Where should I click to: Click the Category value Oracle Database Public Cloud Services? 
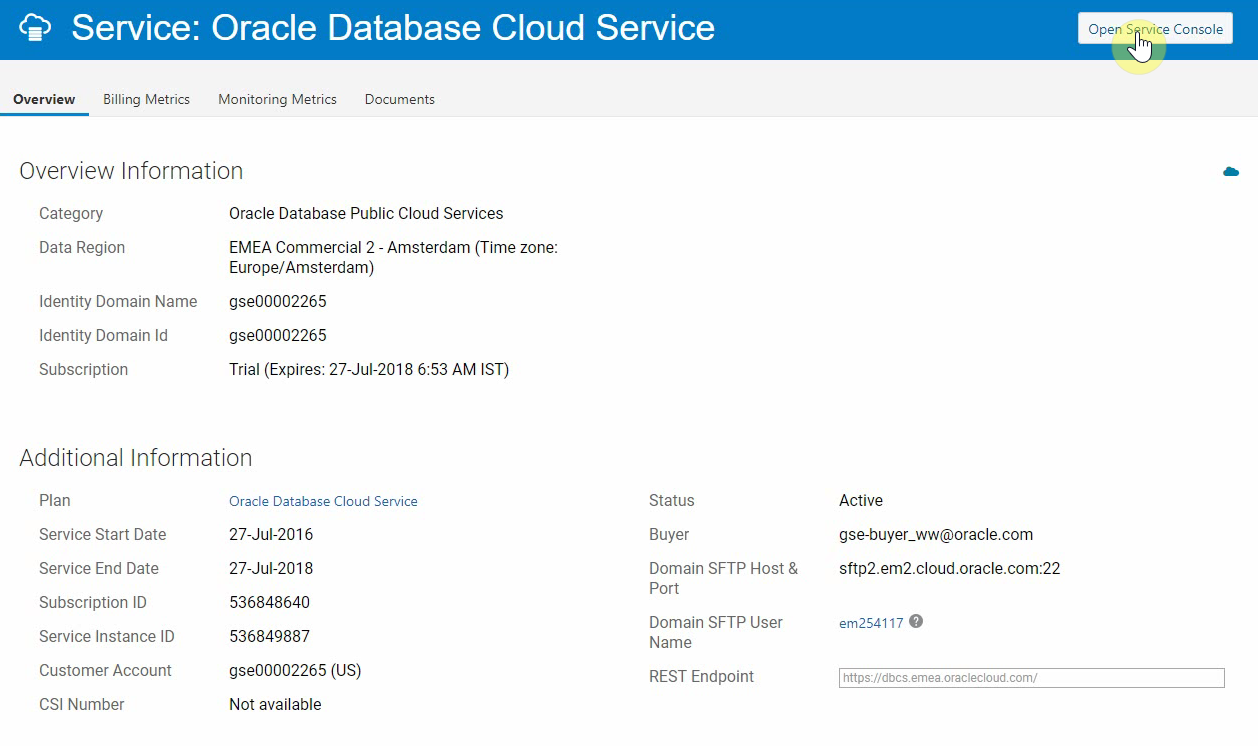(x=366, y=213)
